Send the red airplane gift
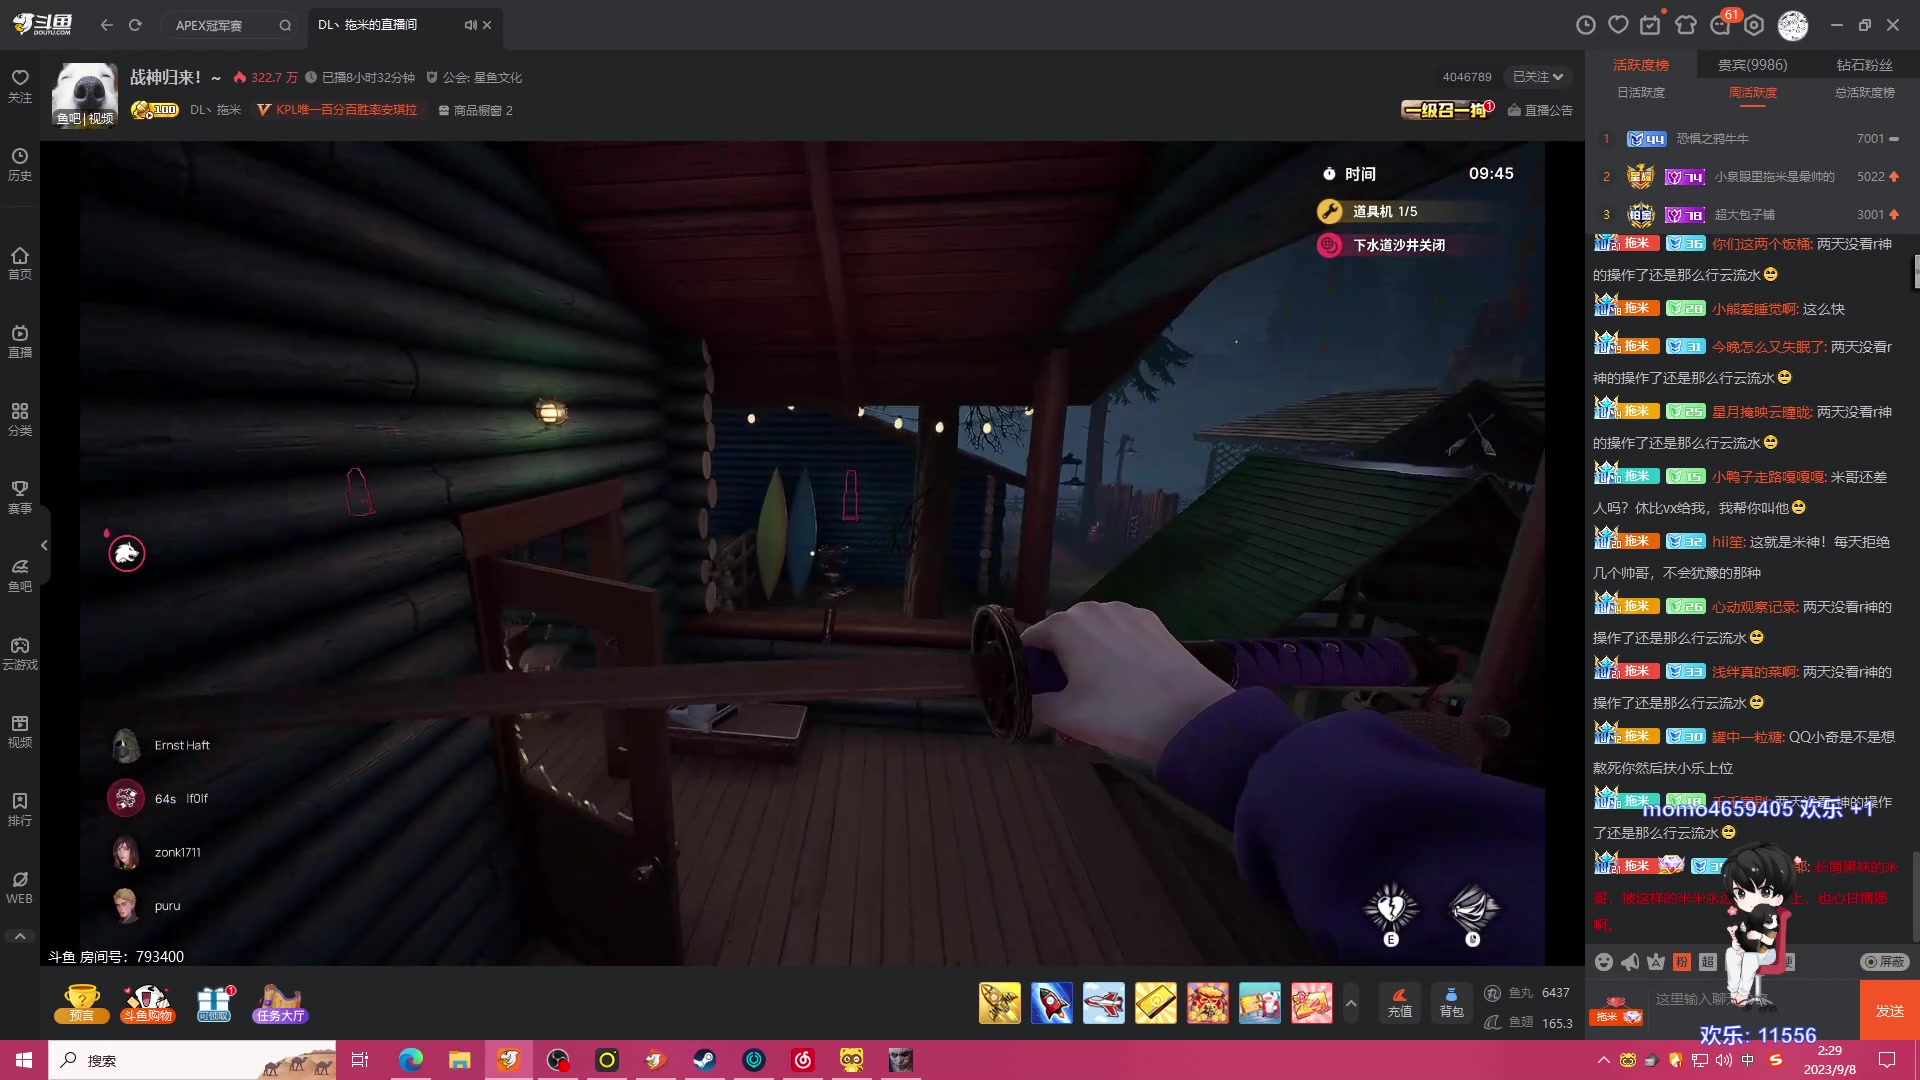The image size is (1920, 1080). (x=1104, y=1003)
